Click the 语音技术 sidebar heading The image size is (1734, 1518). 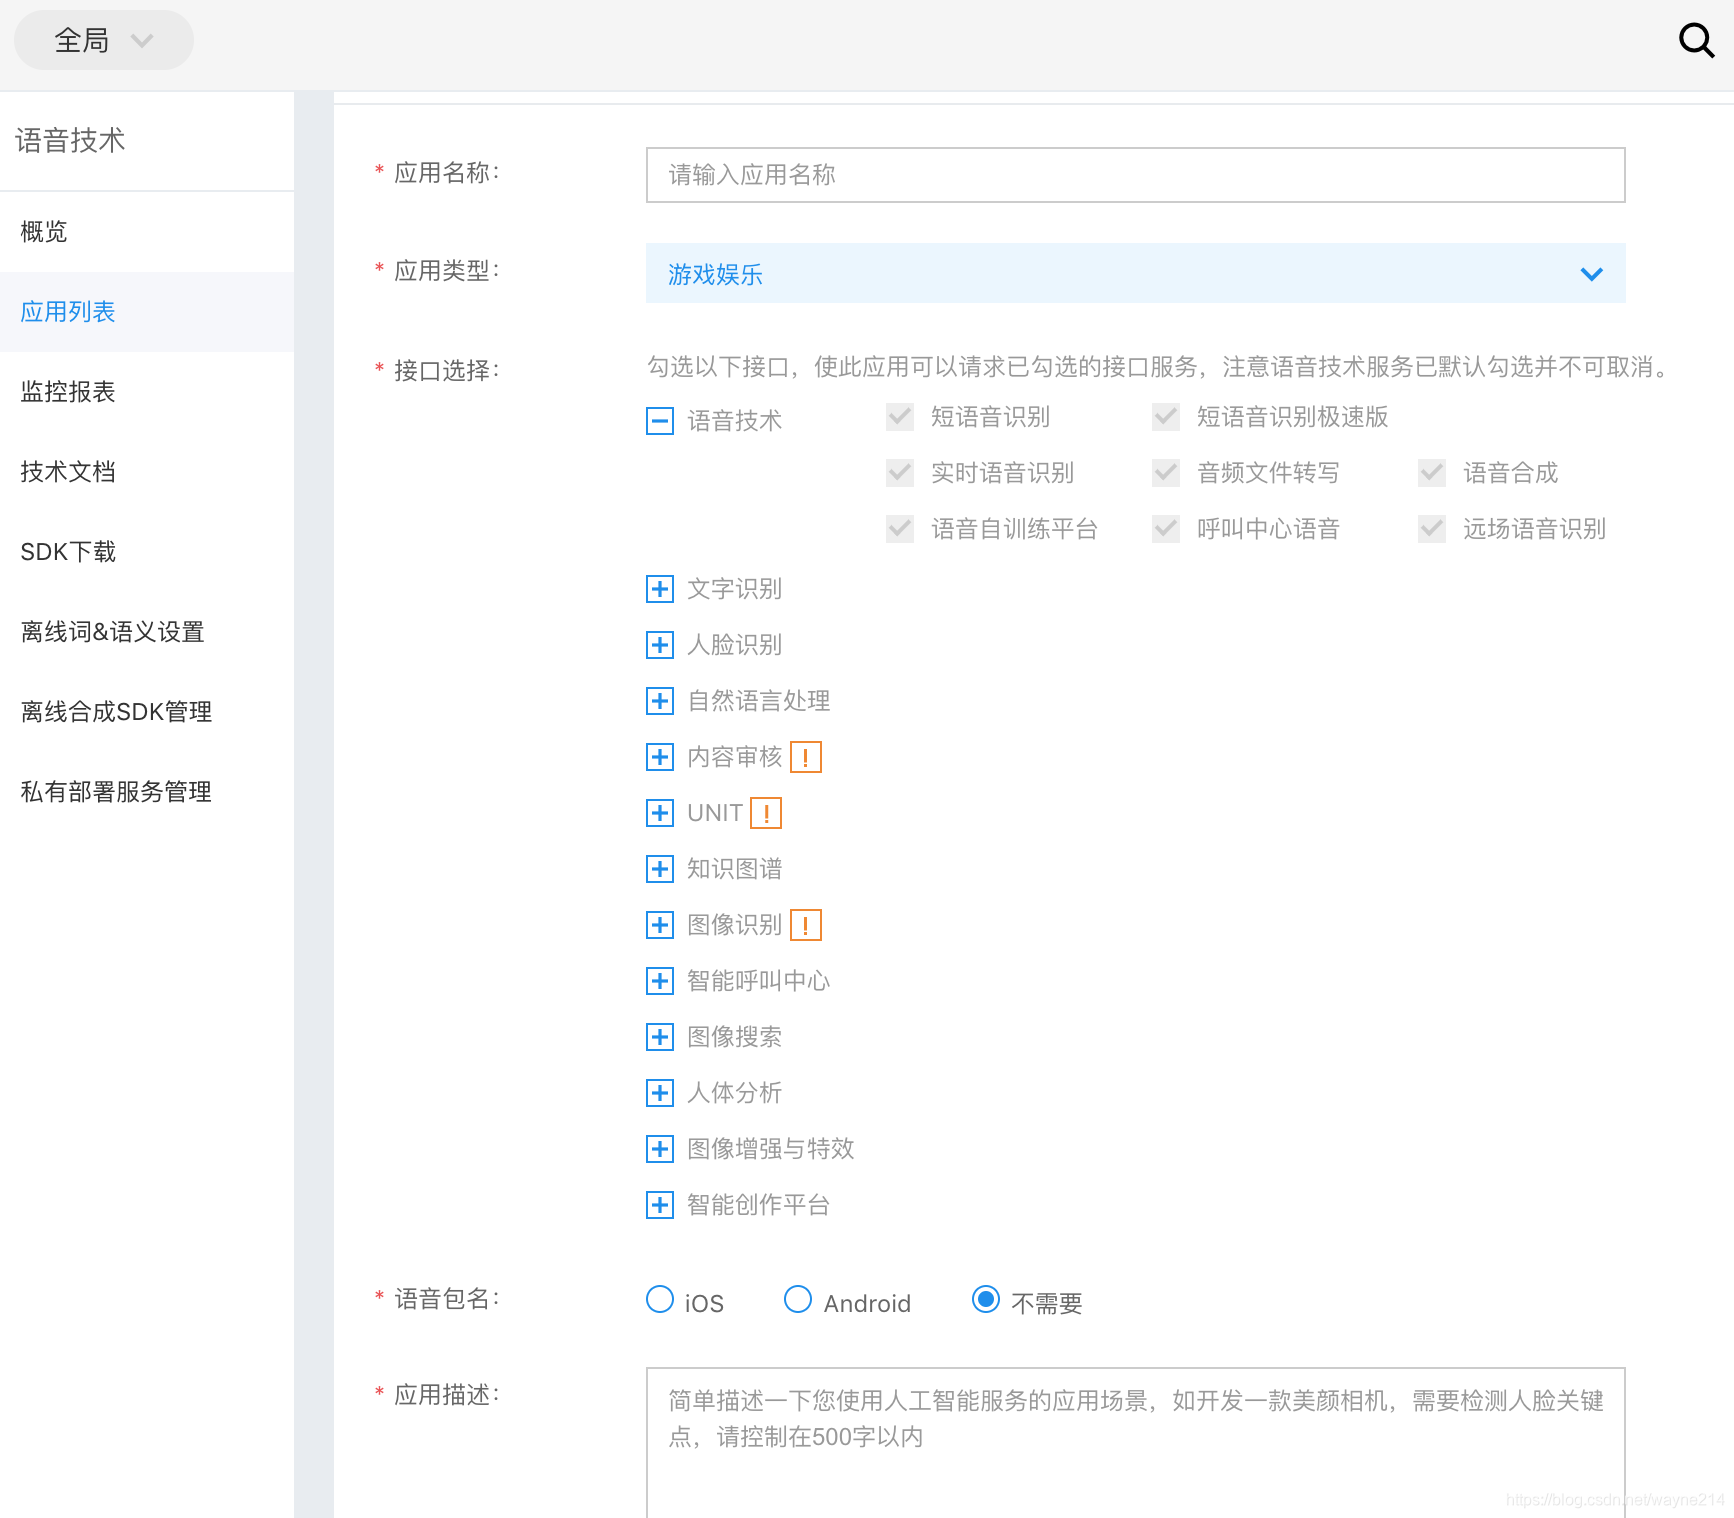(70, 141)
